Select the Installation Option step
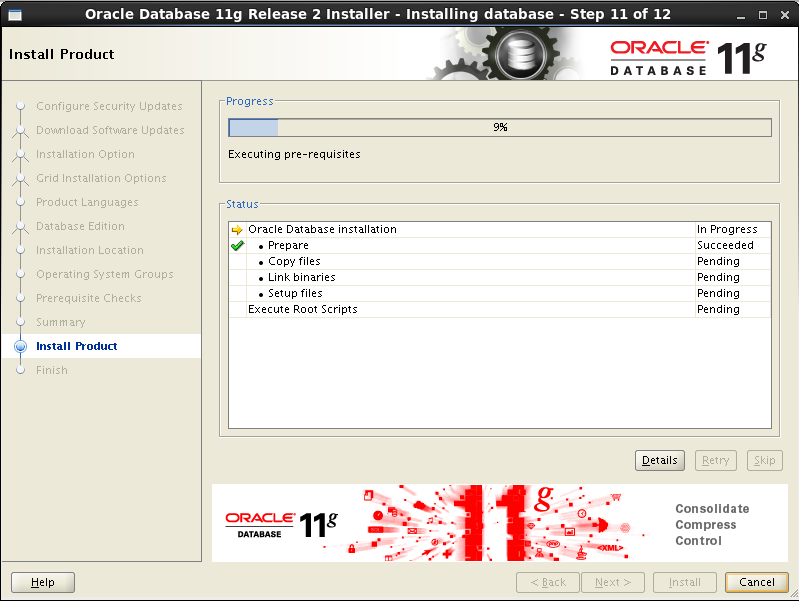Image resolution: width=799 pixels, height=601 pixels. pyautogui.click(x=85, y=154)
